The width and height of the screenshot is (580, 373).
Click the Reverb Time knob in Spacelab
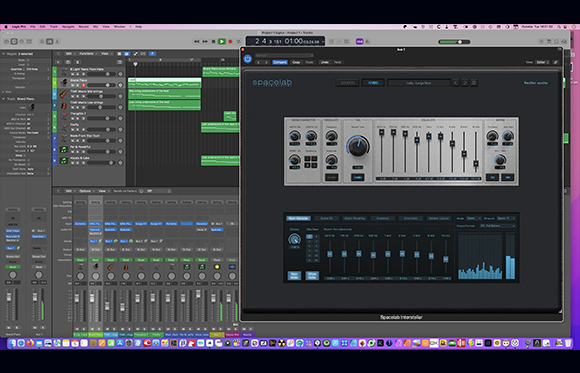click(x=358, y=147)
